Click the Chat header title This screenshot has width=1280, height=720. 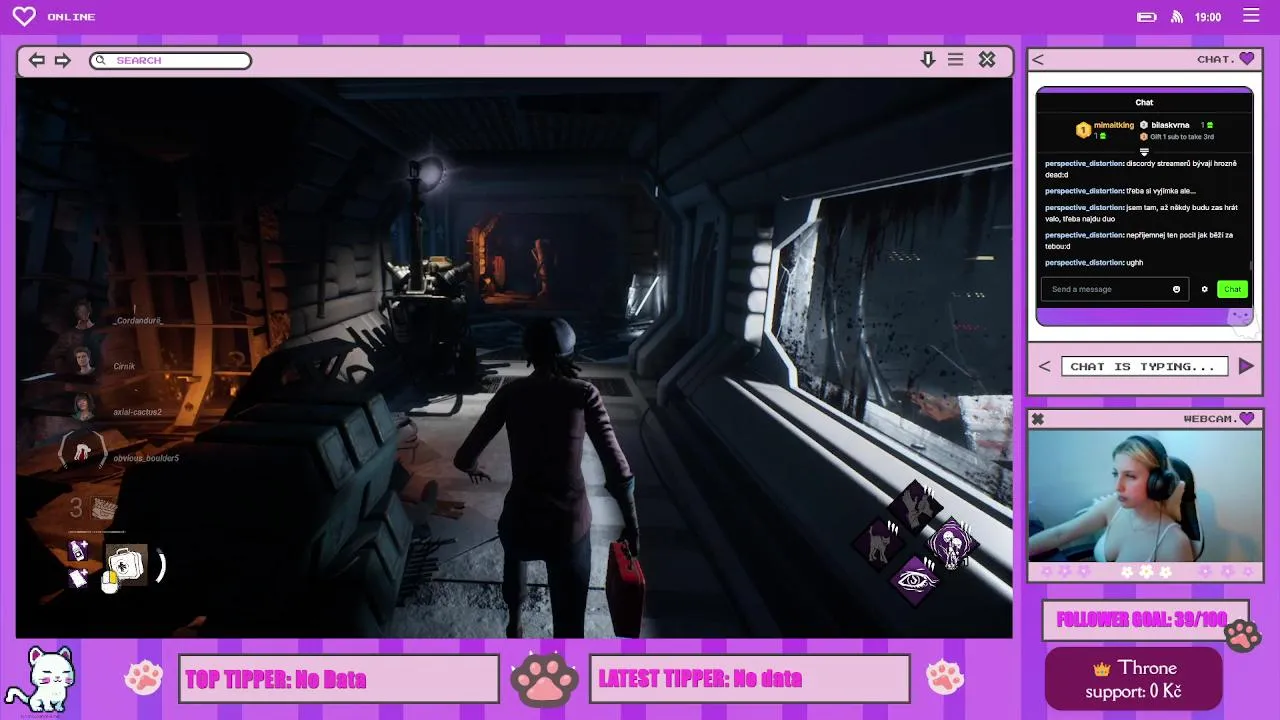1144,102
